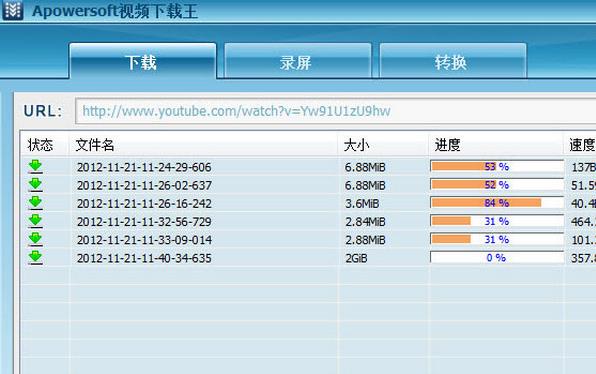Click download status icon for 2012-11-21-11-32-56-729
This screenshot has width=596, height=374.
point(35,221)
